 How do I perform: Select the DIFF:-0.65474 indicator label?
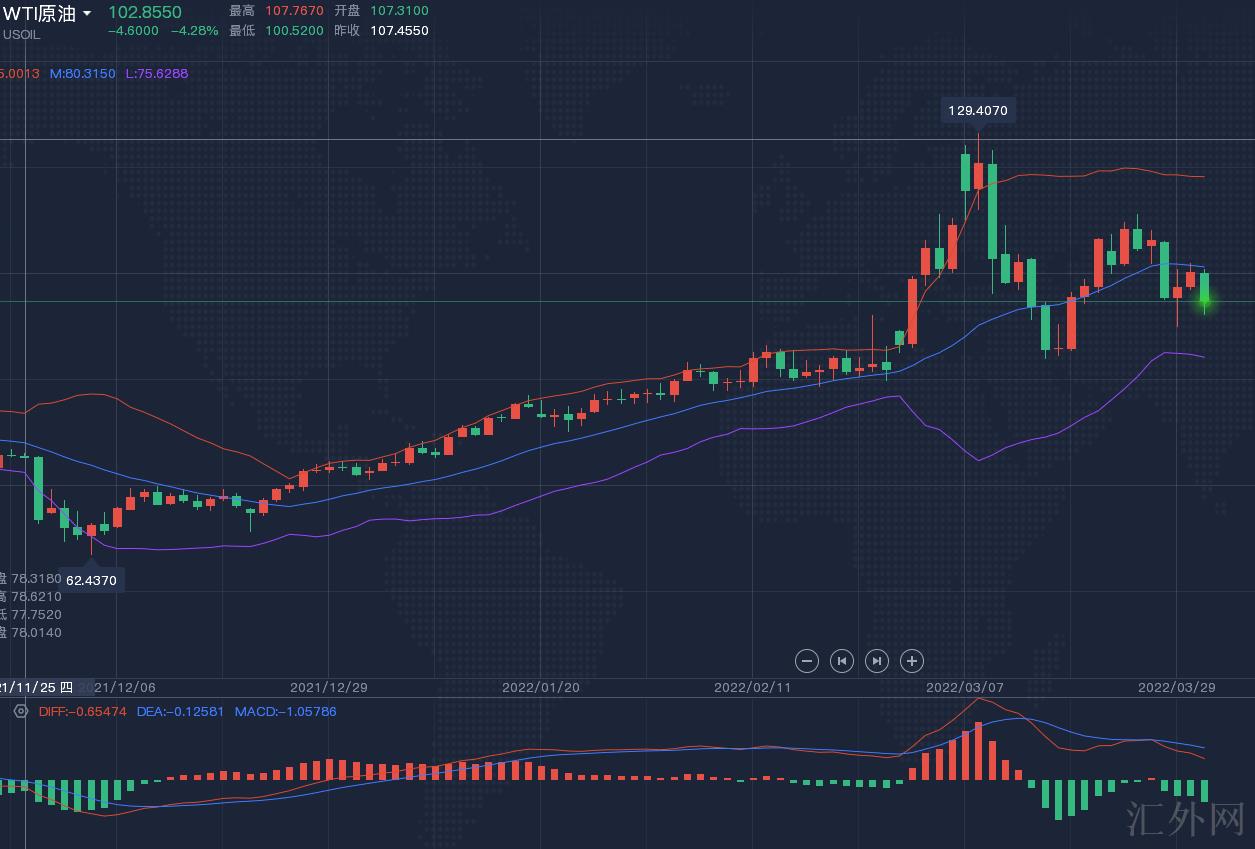coord(82,712)
